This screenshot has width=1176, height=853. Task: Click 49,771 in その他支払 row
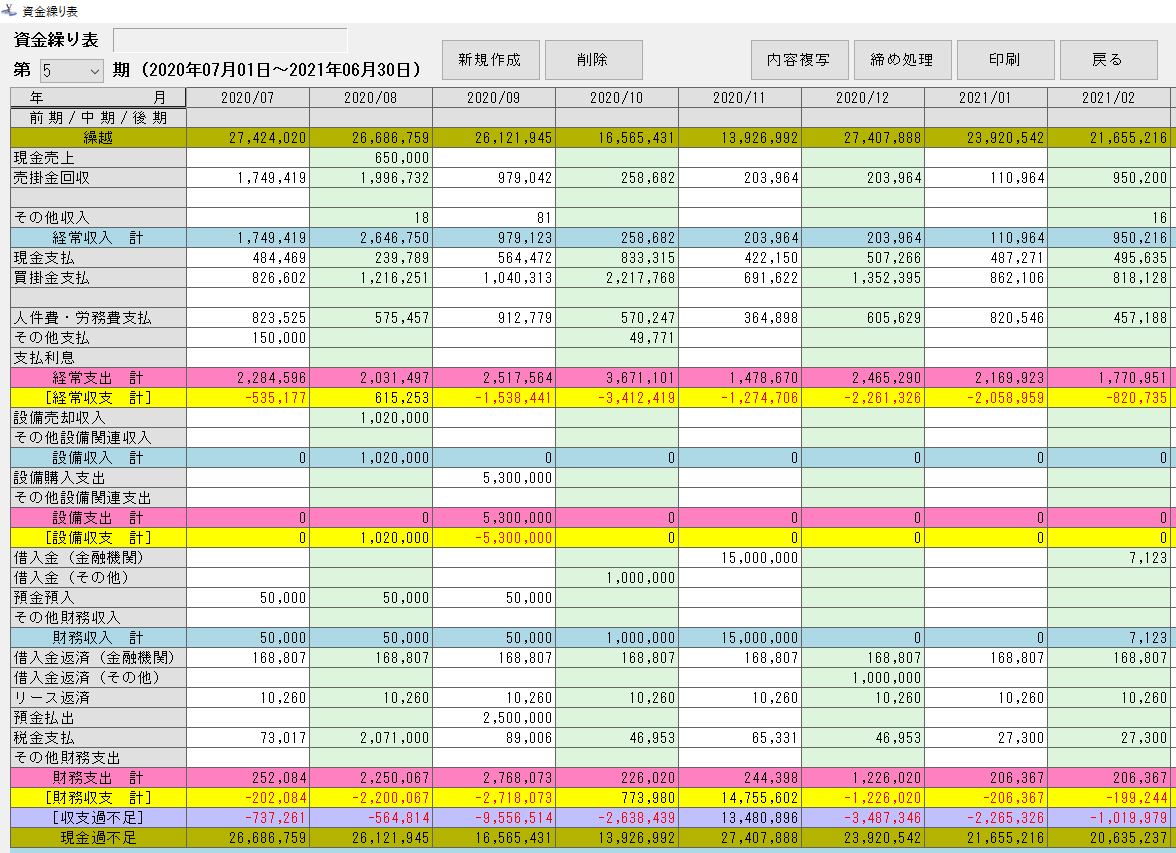pyautogui.click(x=616, y=338)
